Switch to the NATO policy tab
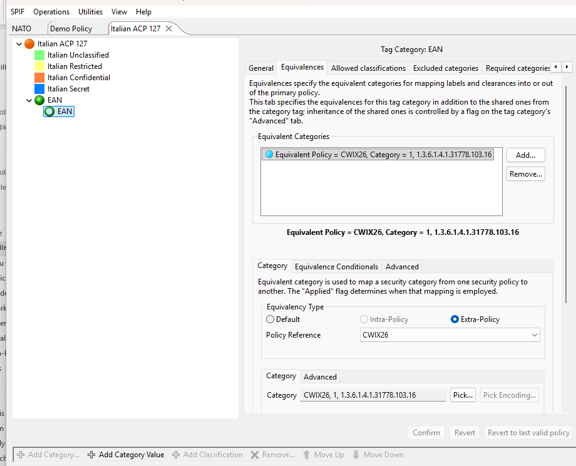The width and height of the screenshot is (576, 466). tap(21, 29)
